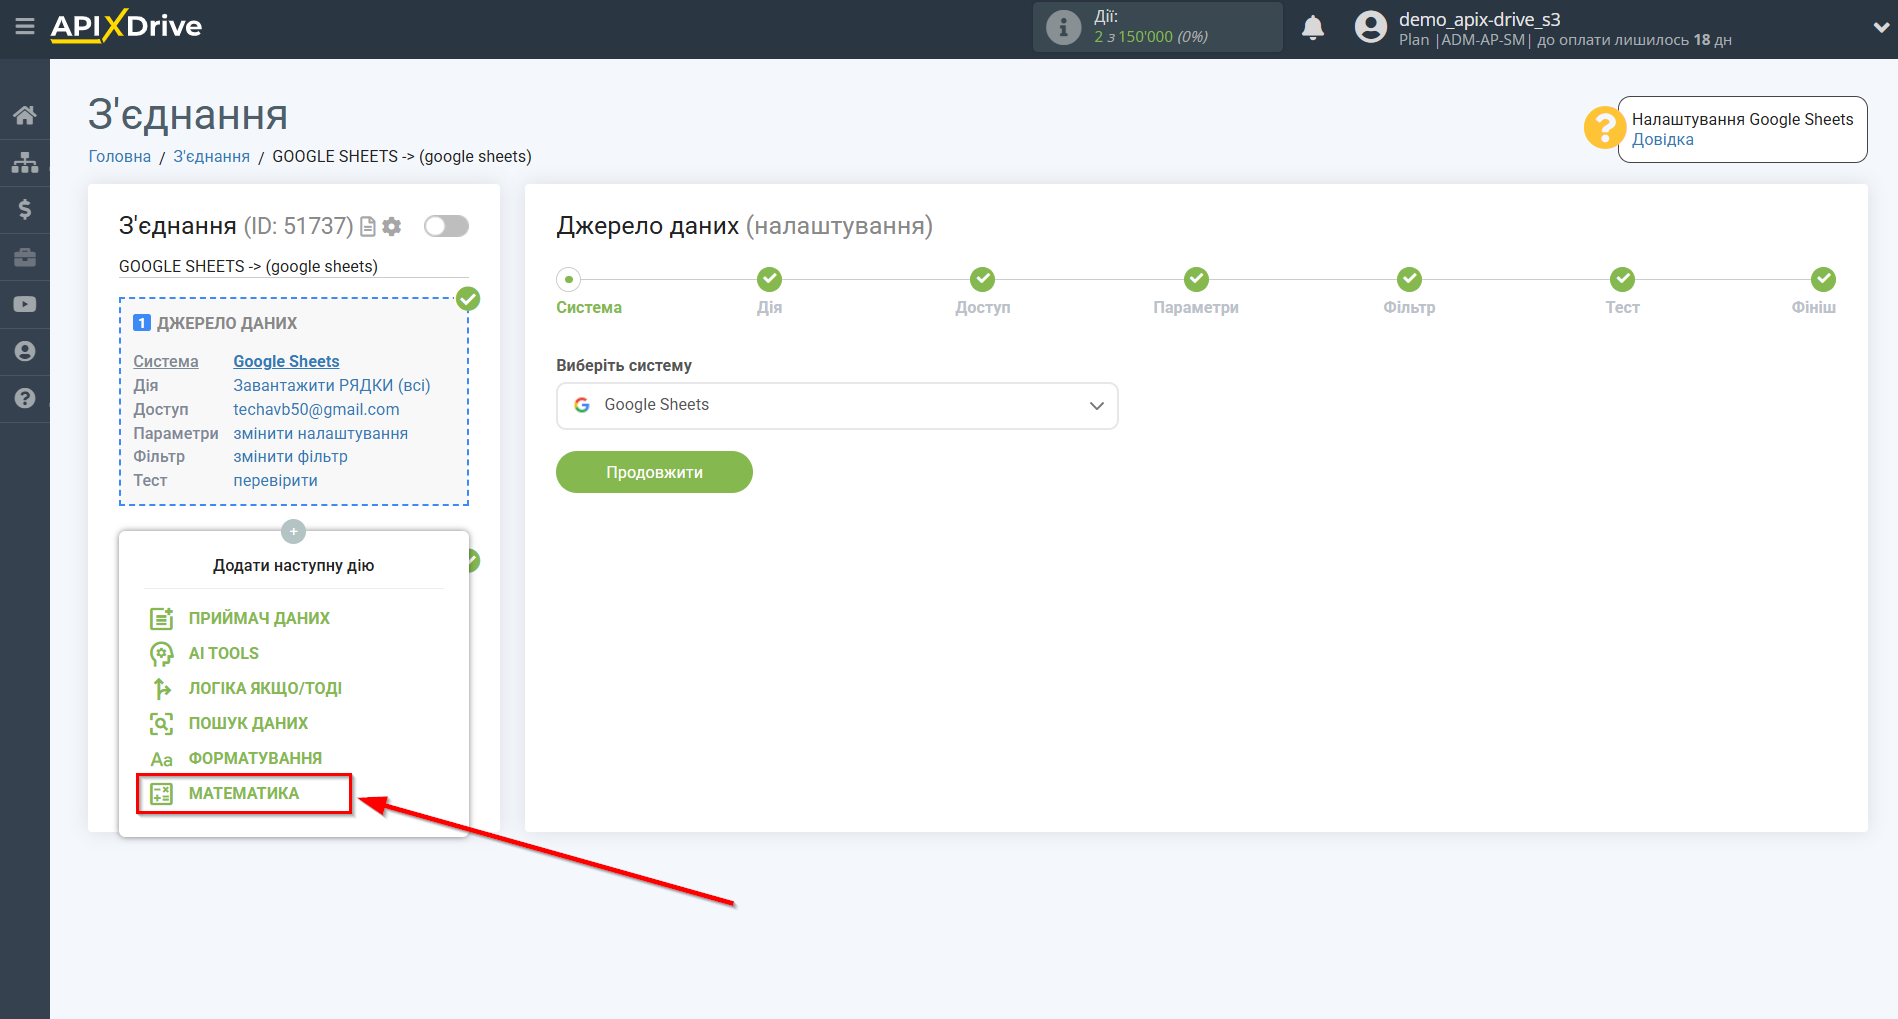Go to the Доступ step
The width and height of the screenshot is (1898, 1019).
982,280
